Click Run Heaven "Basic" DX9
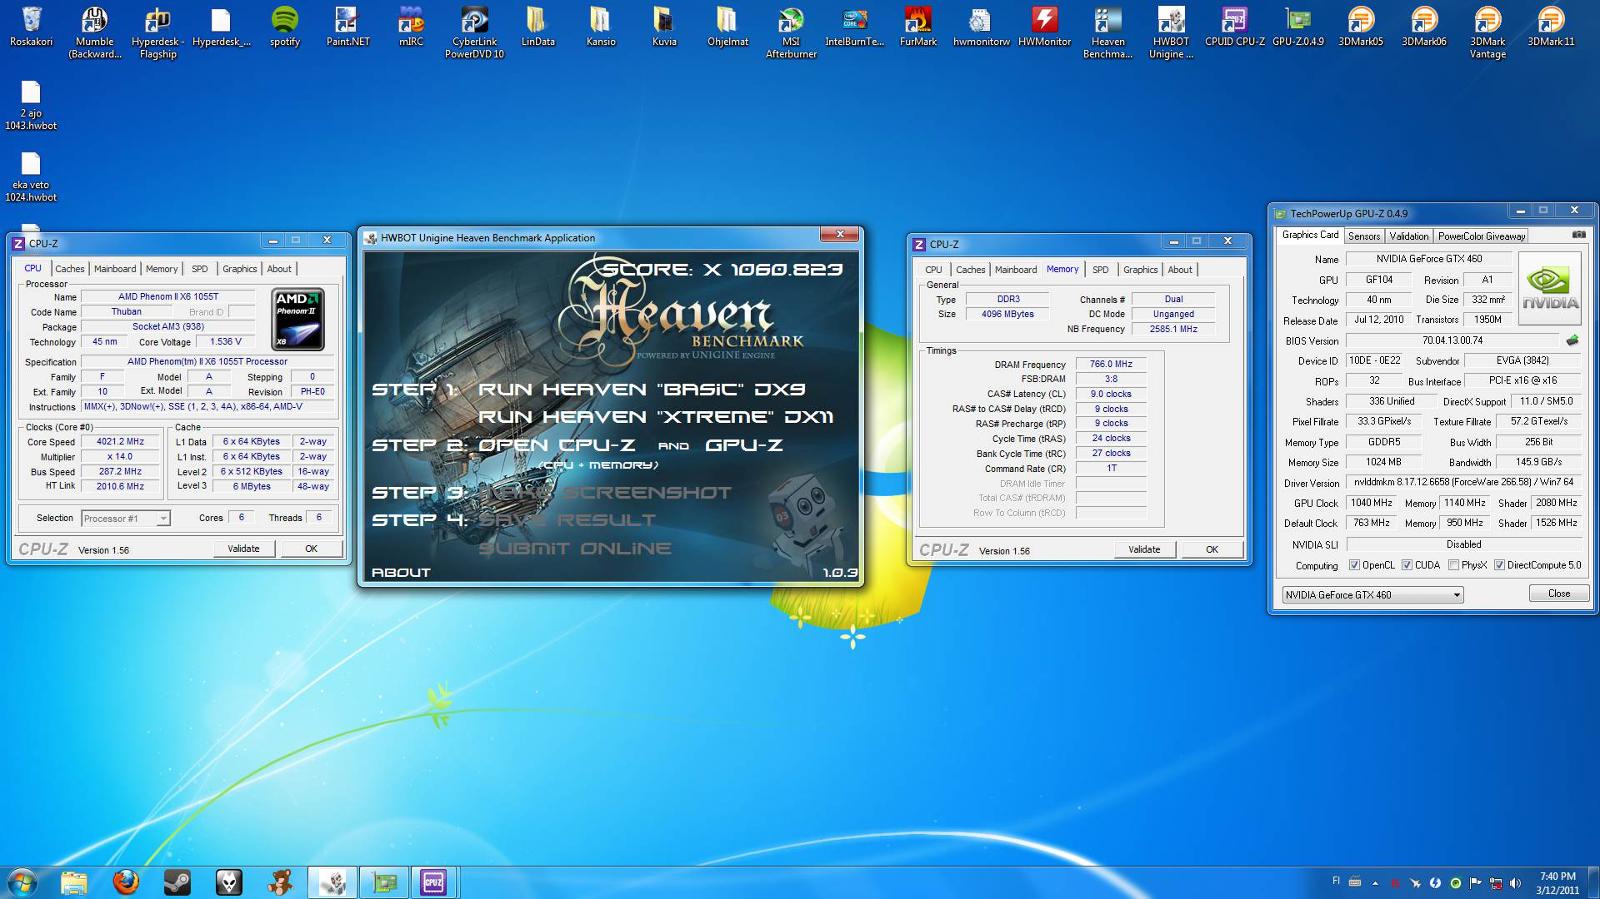Viewport: 1600px width, 899px height. coord(641,389)
